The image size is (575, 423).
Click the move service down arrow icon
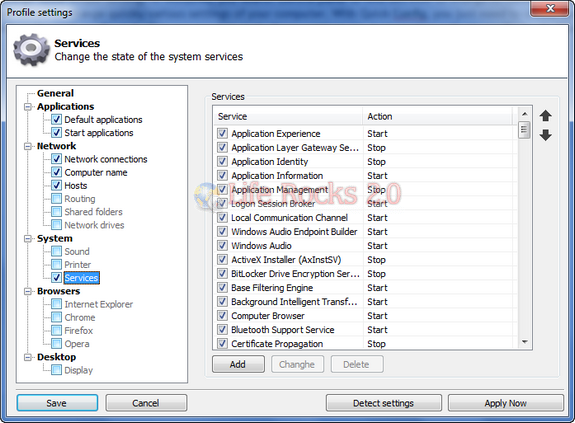click(x=546, y=135)
